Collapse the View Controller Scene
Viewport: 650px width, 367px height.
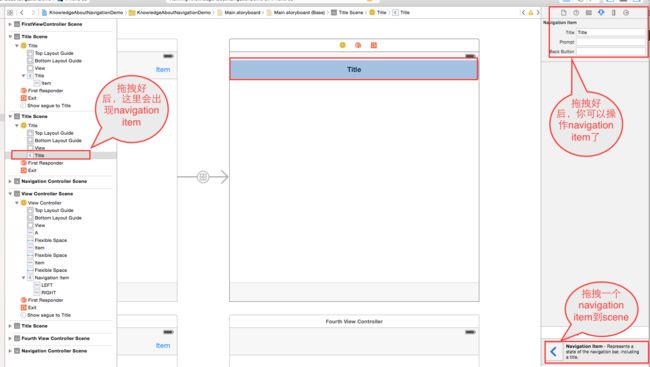(x=10, y=194)
